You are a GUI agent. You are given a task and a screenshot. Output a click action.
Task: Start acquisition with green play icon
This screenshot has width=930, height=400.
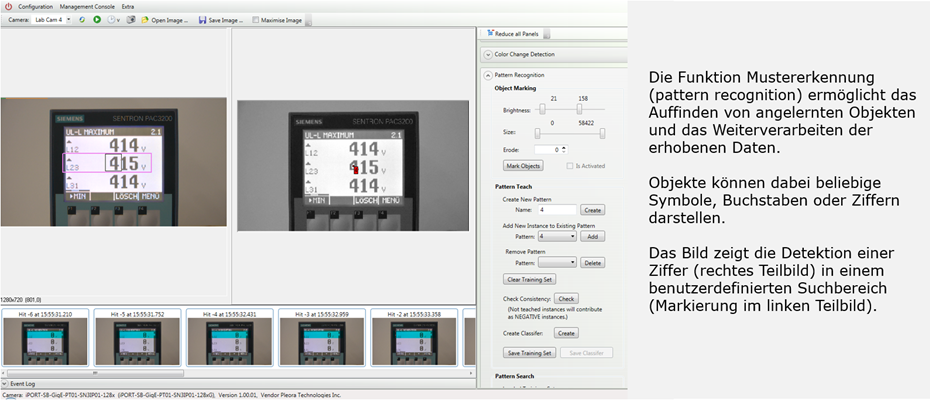pyautogui.click(x=97, y=19)
